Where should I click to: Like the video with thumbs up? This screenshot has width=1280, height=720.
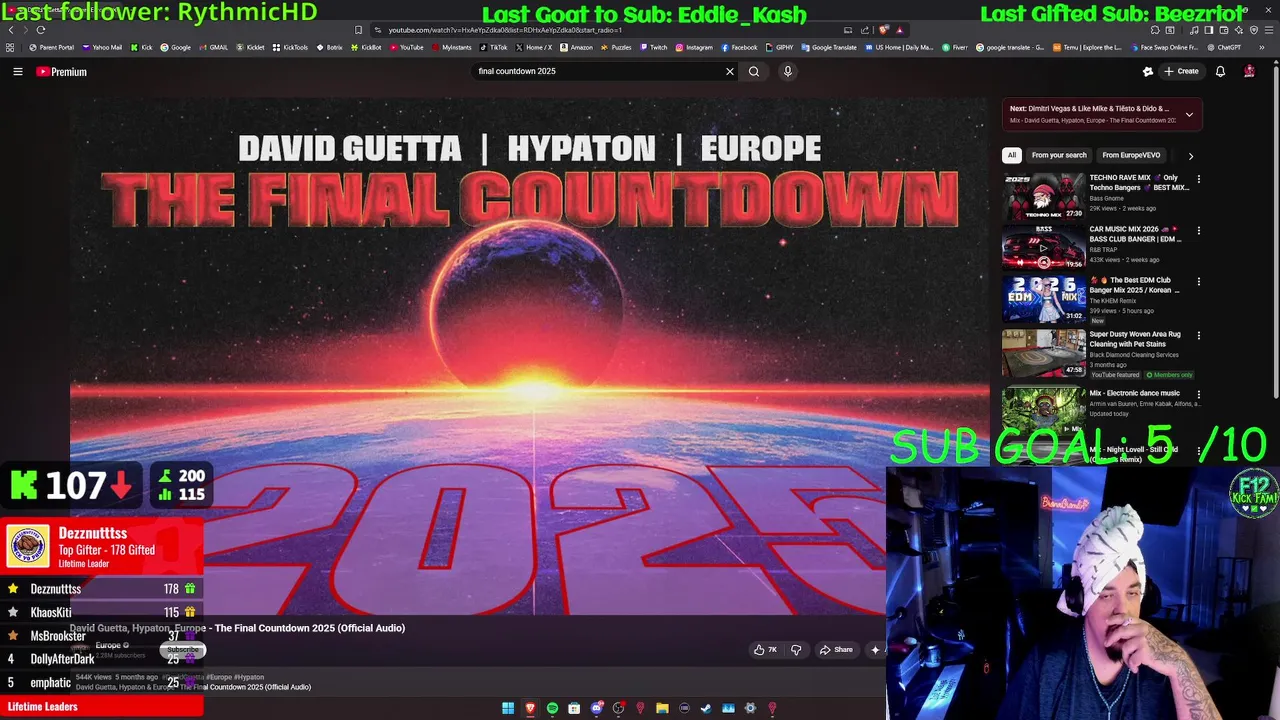point(765,650)
